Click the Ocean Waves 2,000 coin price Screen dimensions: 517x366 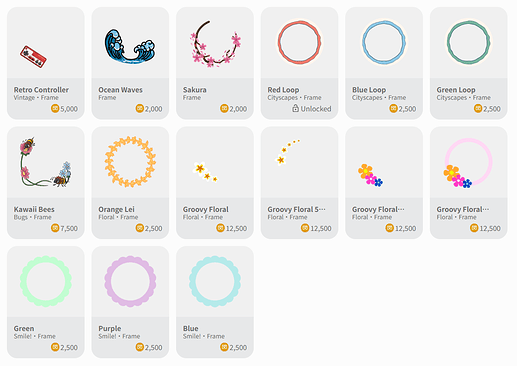[149, 109]
